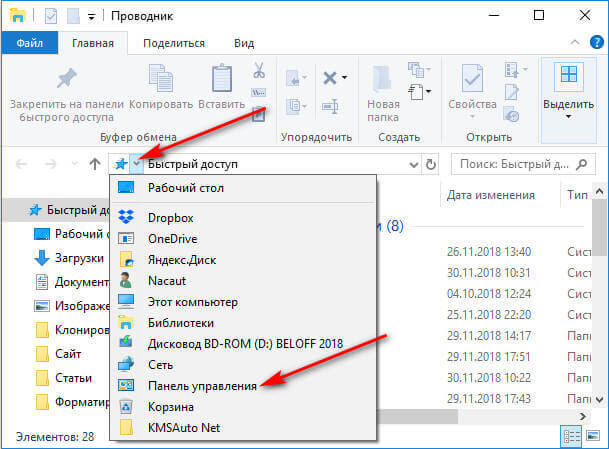The image size is (609, 449).
Task: Collapse the ribbon with the chevron
Action: coord(575,42)
